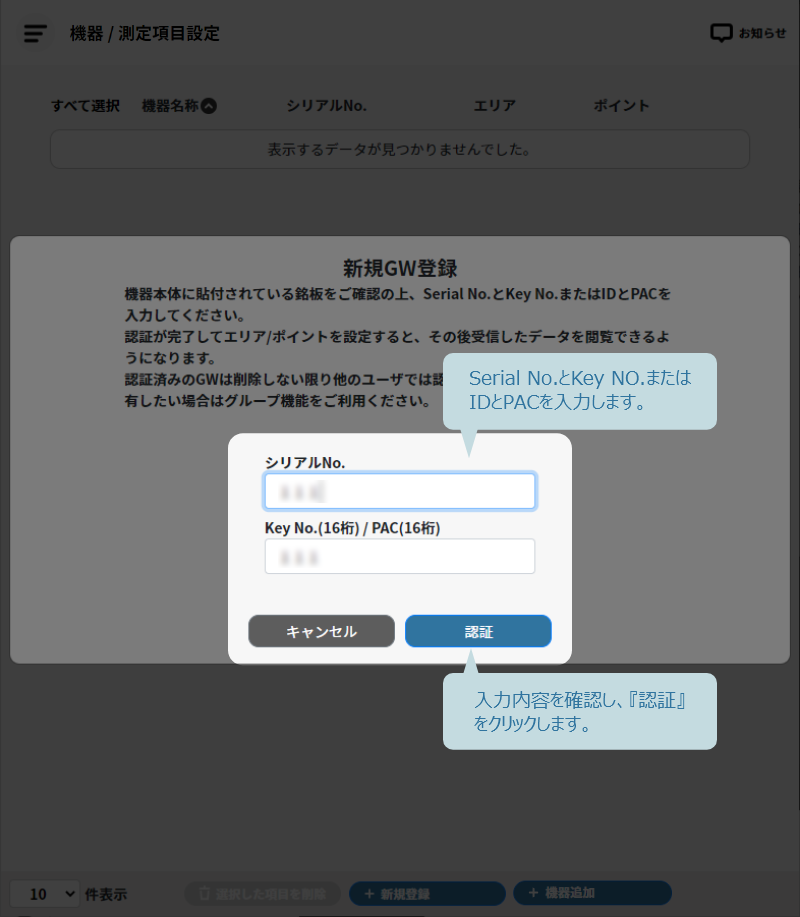Click the ポイント column header

click(x=622, y=106)
